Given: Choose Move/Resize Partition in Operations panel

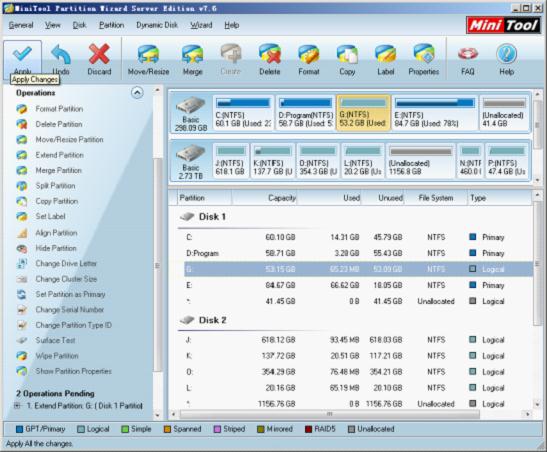Looking at the screenshot, I should click(x=69, y=140).
